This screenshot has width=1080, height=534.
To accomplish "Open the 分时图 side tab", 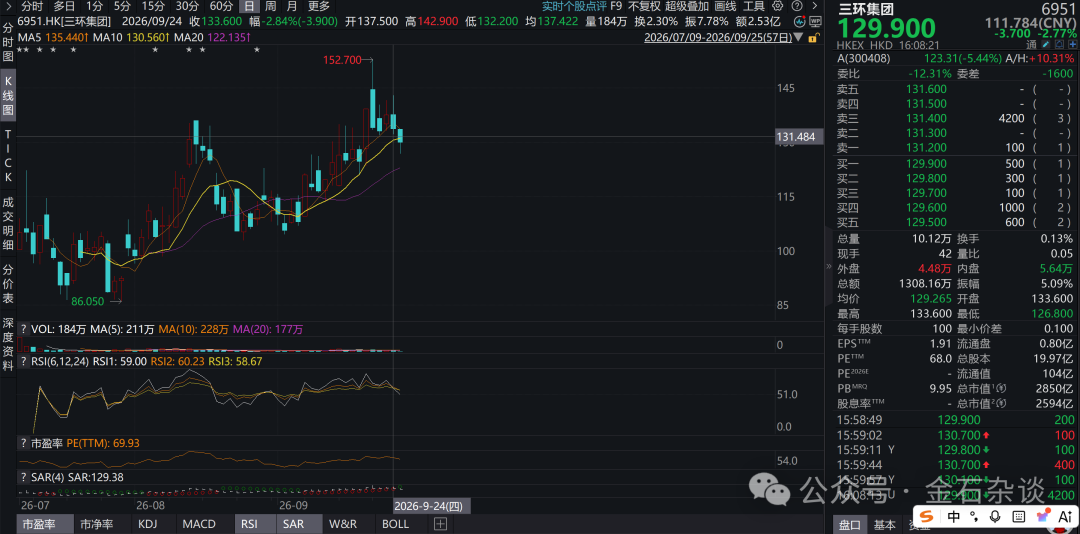I will click(8, 43).
